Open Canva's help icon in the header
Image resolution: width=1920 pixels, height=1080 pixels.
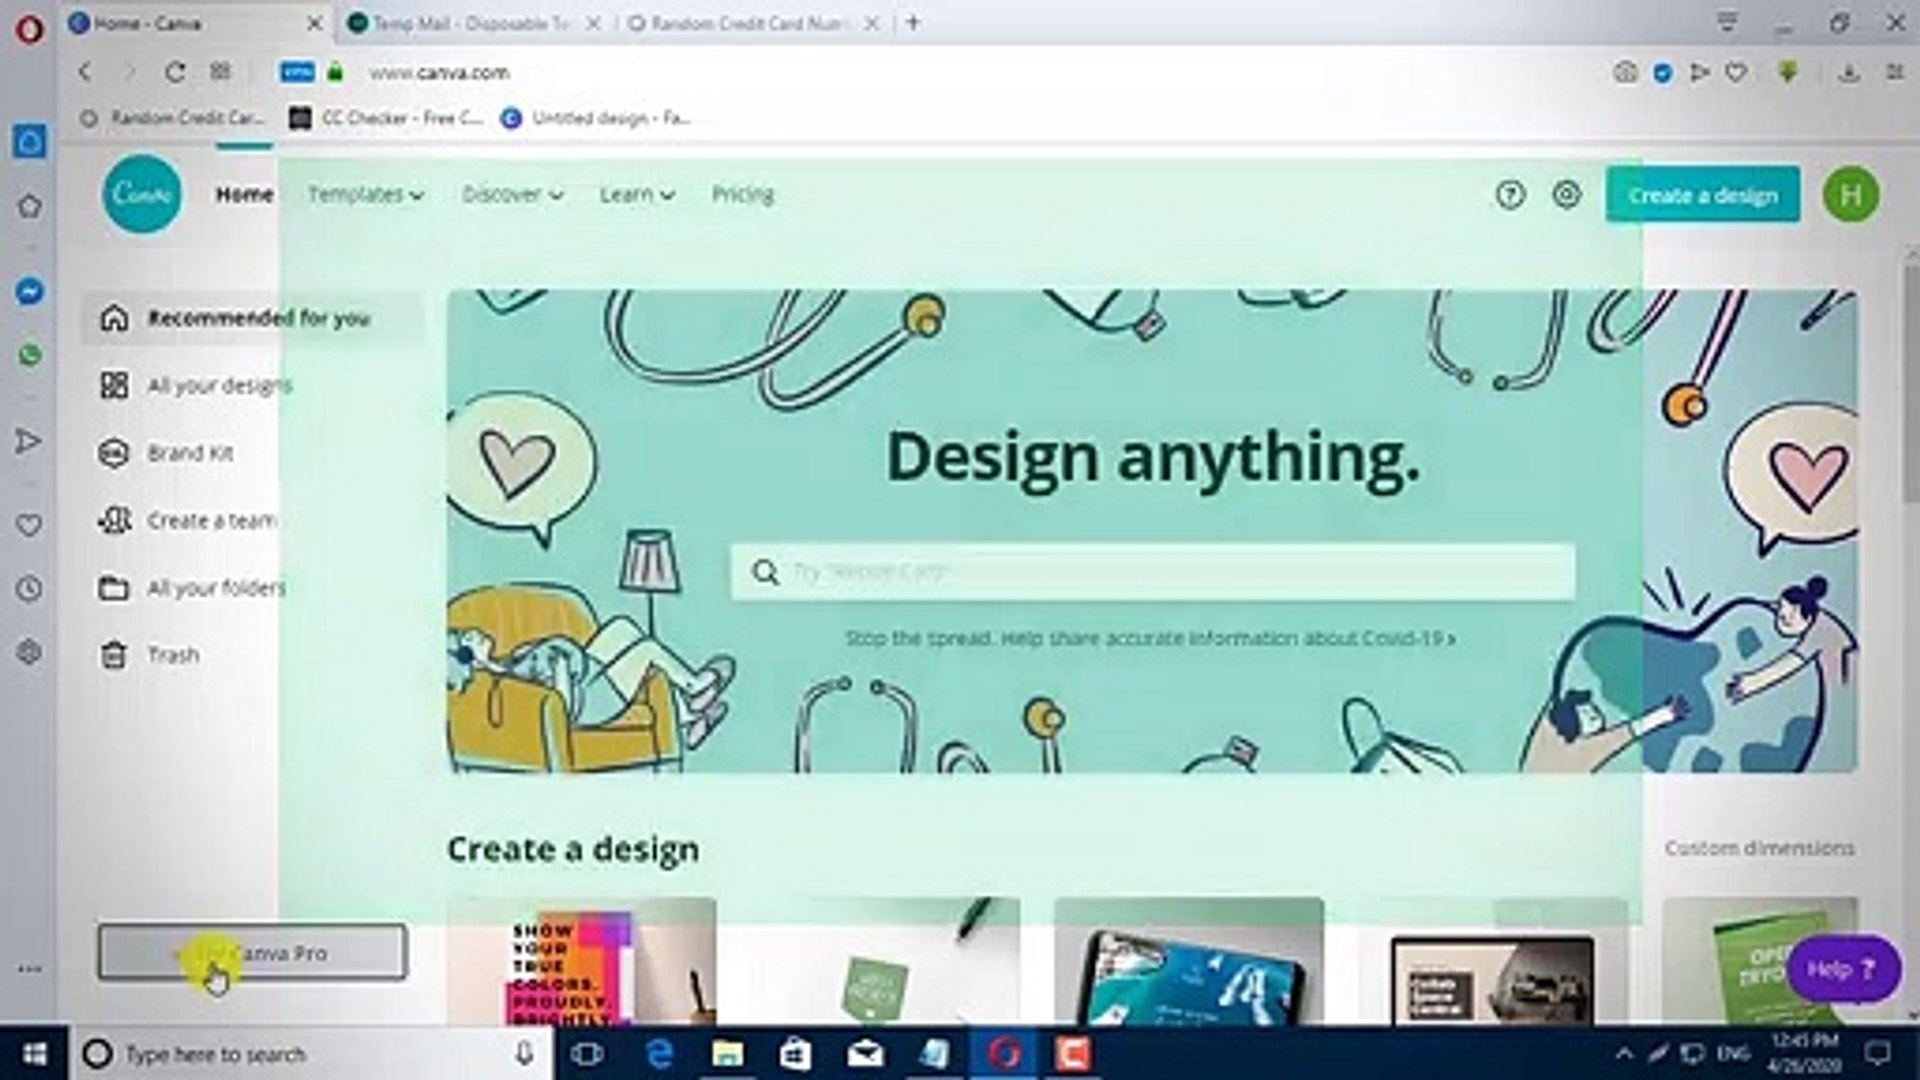[x=1511, y=195]
